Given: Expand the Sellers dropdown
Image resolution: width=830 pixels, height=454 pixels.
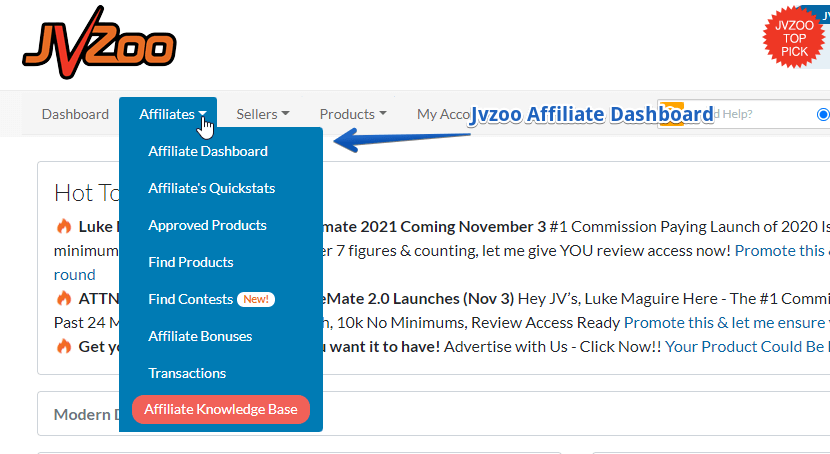Looking at the screenshot, I should 263,114.
